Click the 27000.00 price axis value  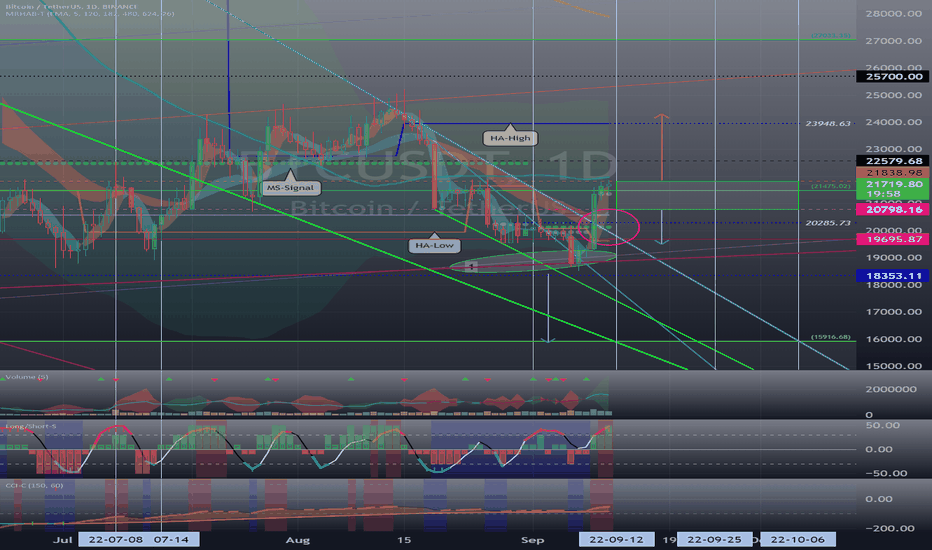893,41
